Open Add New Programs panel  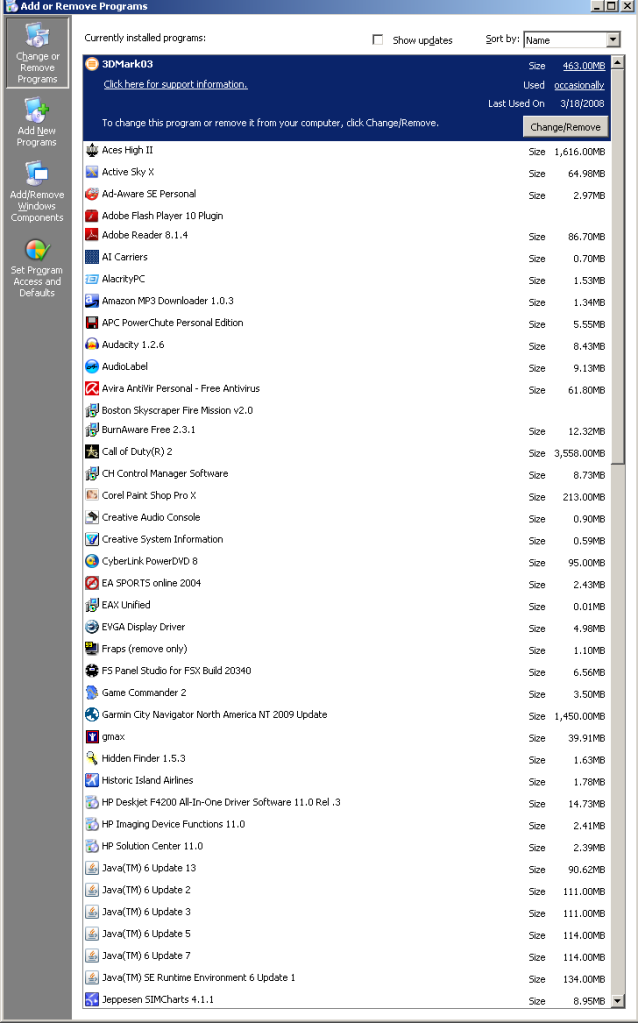pyautogui.click(x=37, y=122)
